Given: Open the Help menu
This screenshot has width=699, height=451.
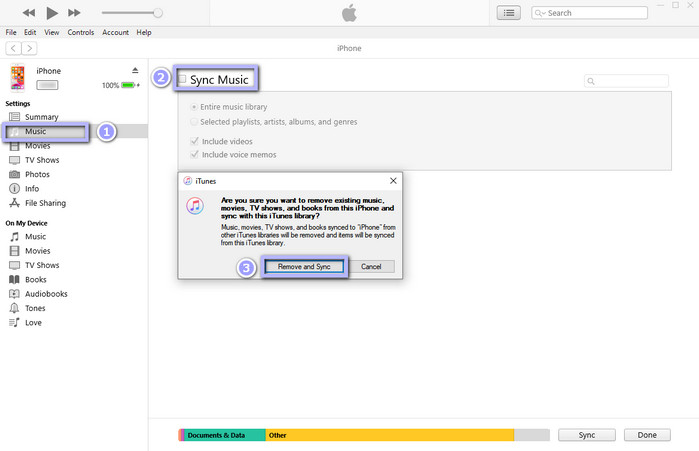Looking at the screenshot, I should click(144, 32).
